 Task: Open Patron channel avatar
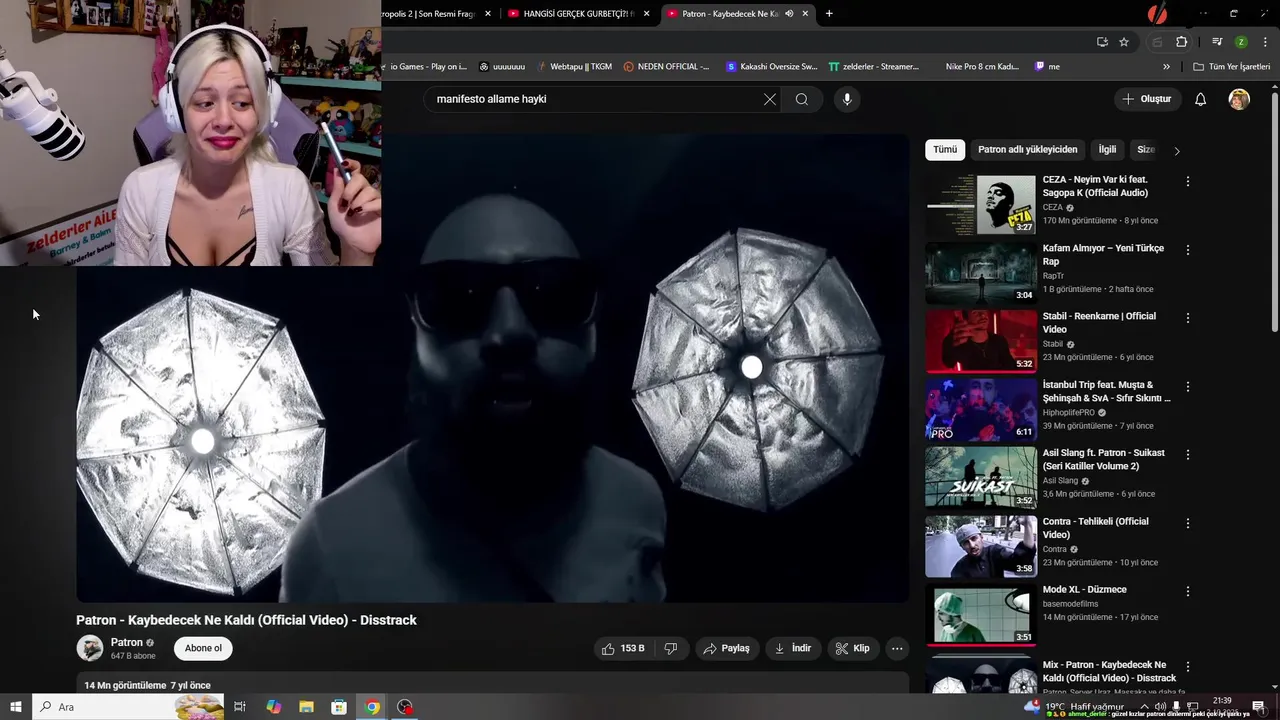(x=90, y=648)
